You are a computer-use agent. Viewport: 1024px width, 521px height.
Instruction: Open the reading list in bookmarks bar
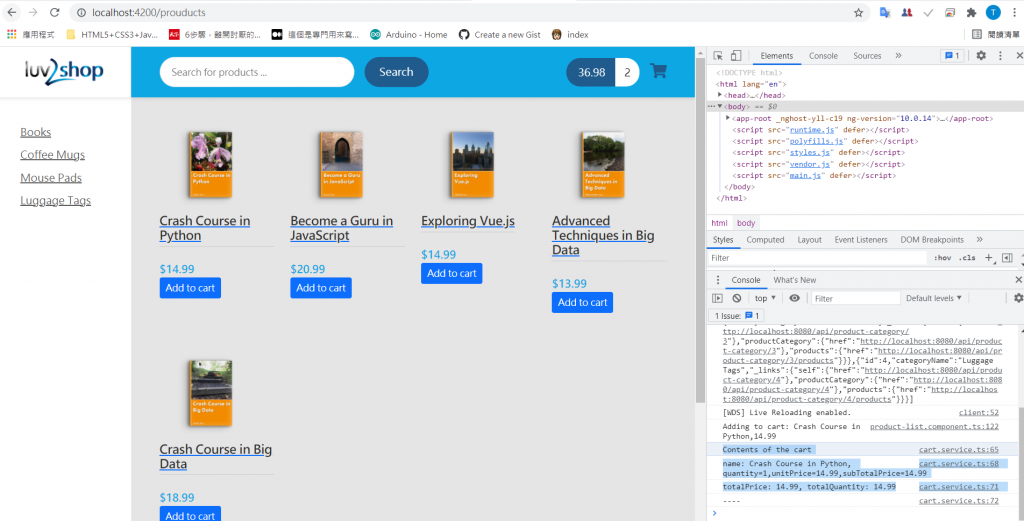(995, 35)
